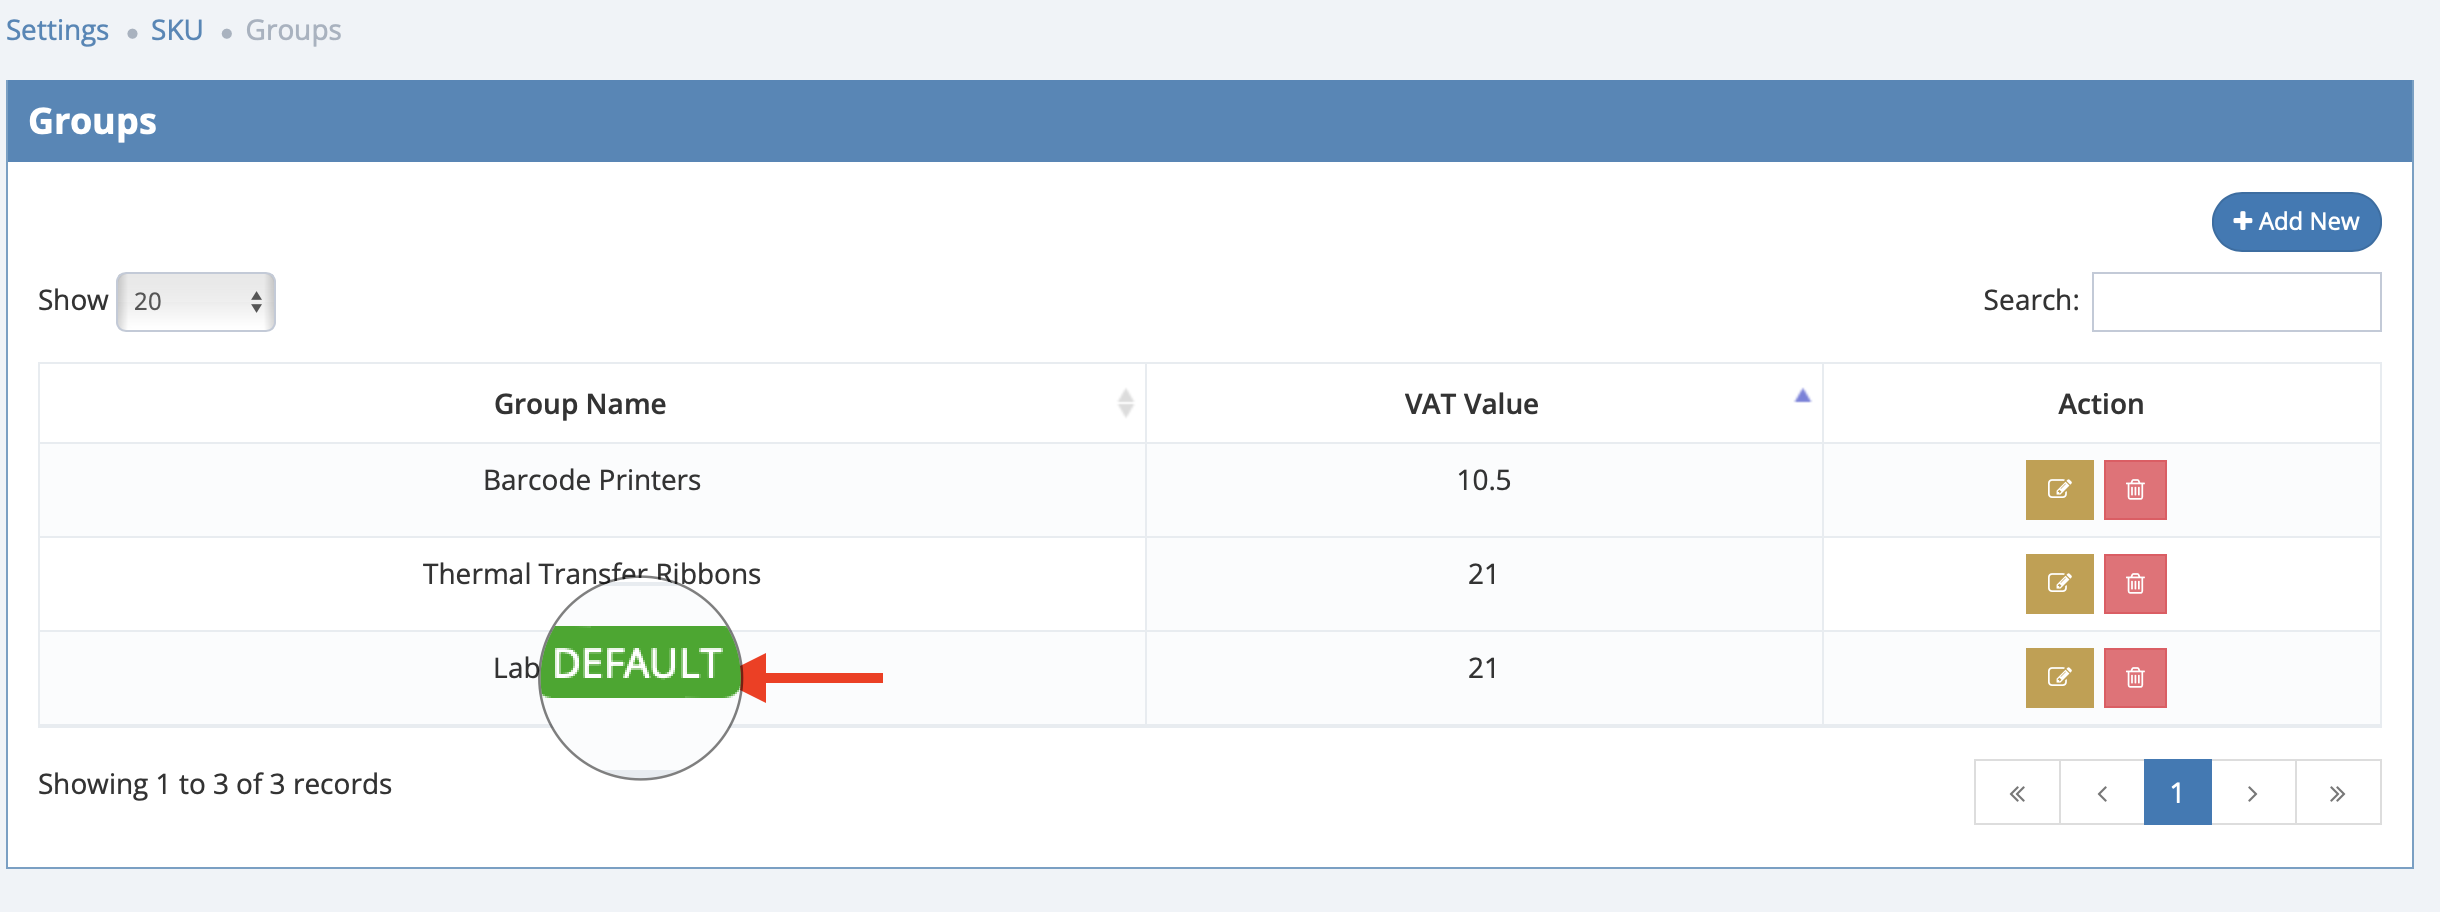Delete the Barcode Printers group
2440x912 pixels.
(x=2135, y=490)
